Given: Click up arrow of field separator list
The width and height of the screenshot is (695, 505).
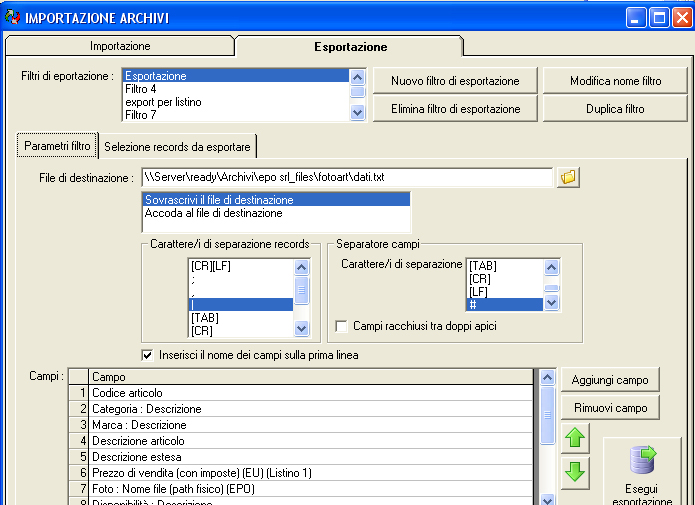Looking at the screenshot, I should point(551,267).
